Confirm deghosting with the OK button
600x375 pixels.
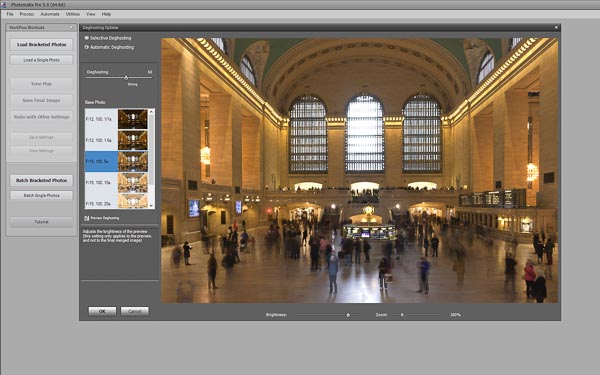(102, 311)
